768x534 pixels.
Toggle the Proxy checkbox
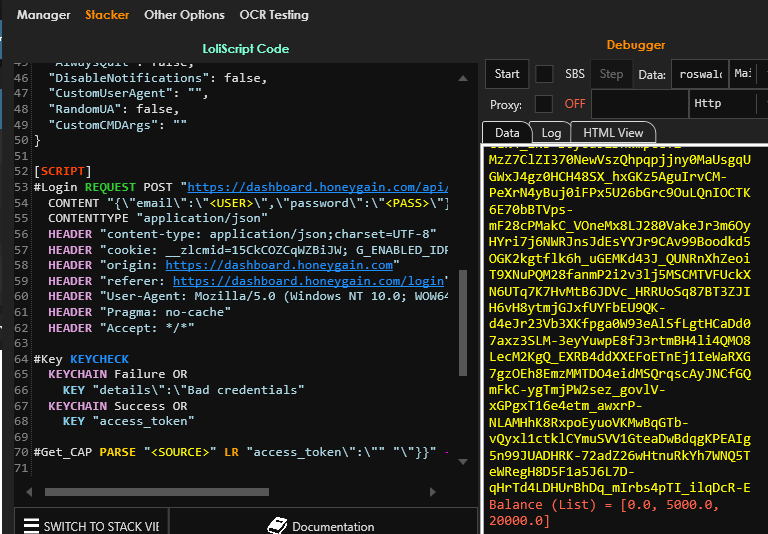[x=544, y=104]
